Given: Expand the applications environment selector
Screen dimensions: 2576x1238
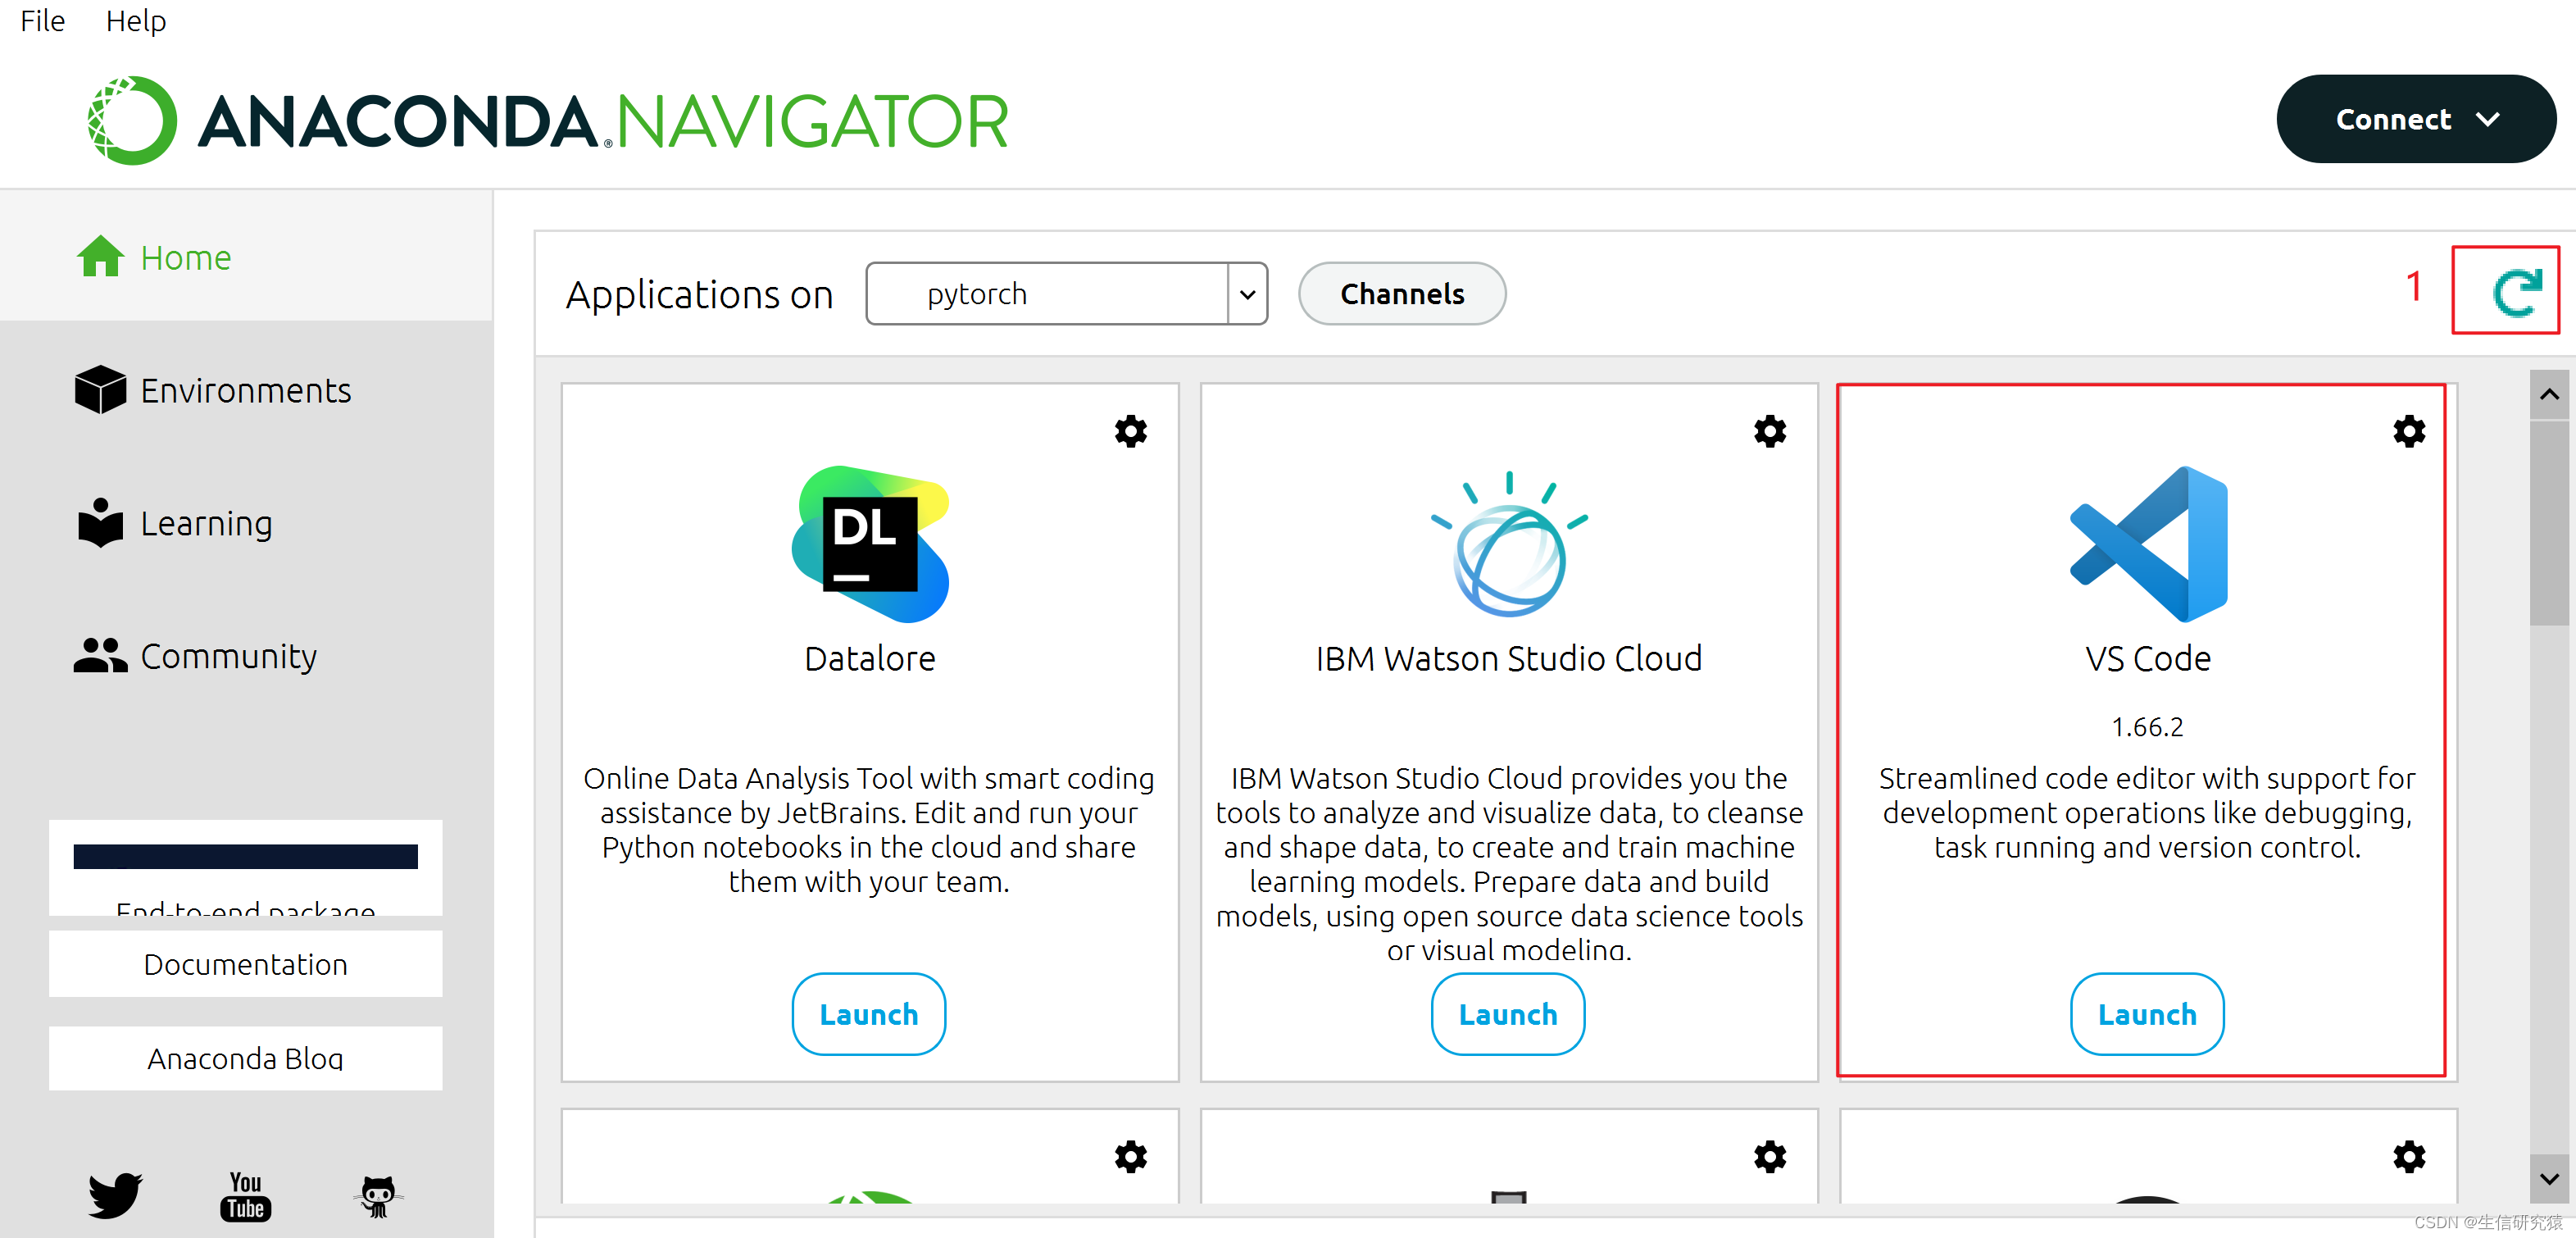Looking at the screenshot, I should (x=1242, y=294).
